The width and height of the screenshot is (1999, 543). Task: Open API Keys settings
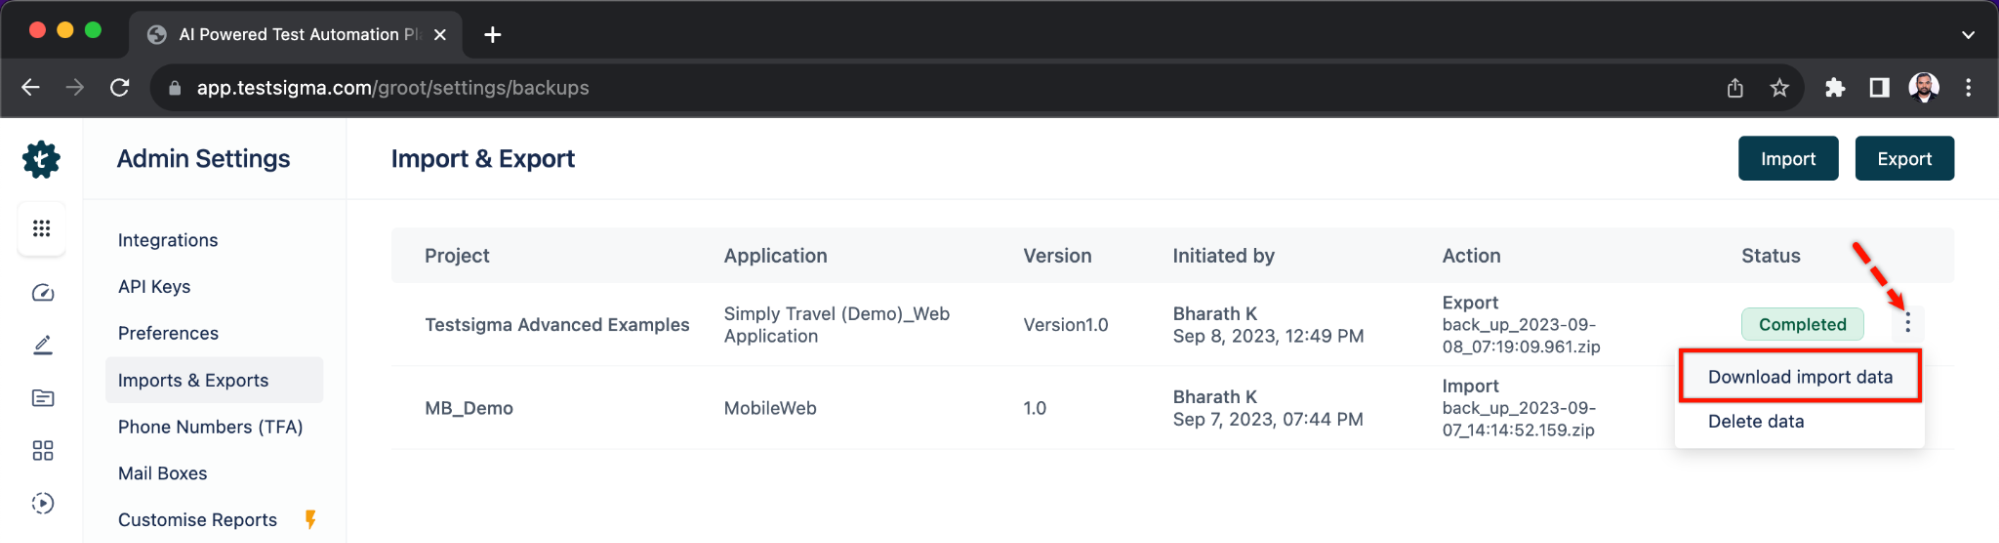point(154,286)
